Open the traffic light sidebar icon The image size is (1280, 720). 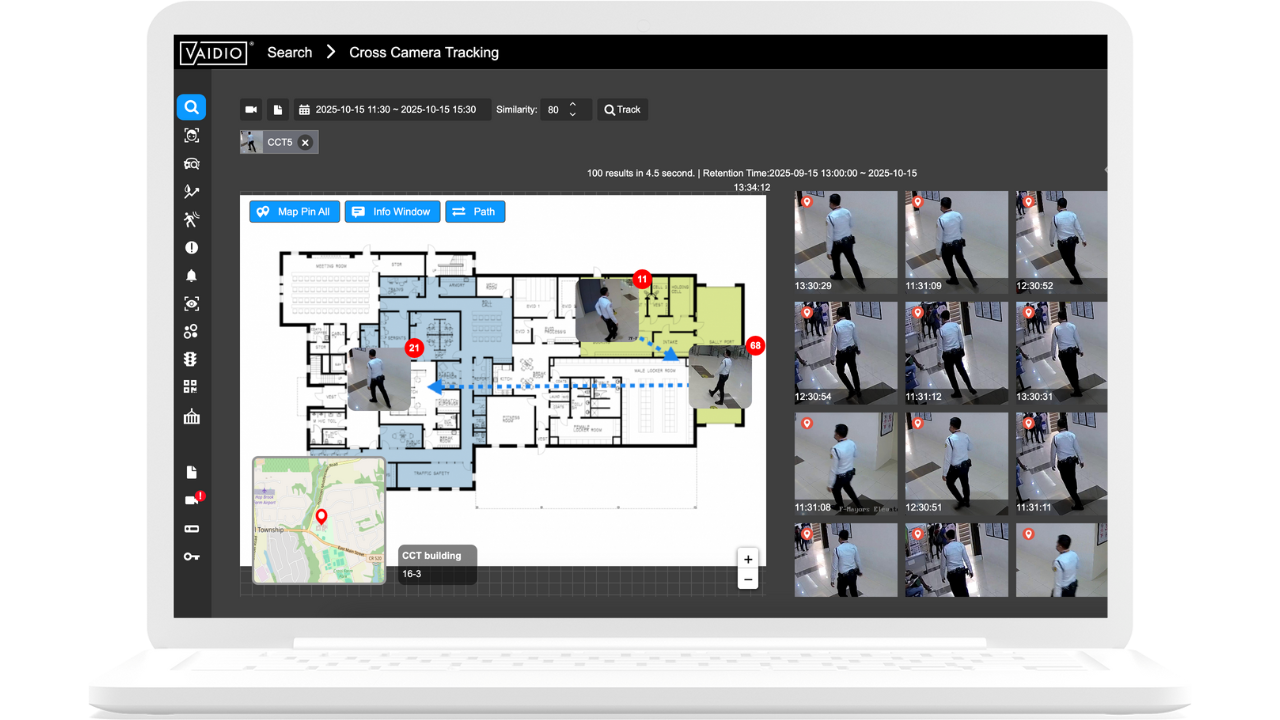(191, 359)
